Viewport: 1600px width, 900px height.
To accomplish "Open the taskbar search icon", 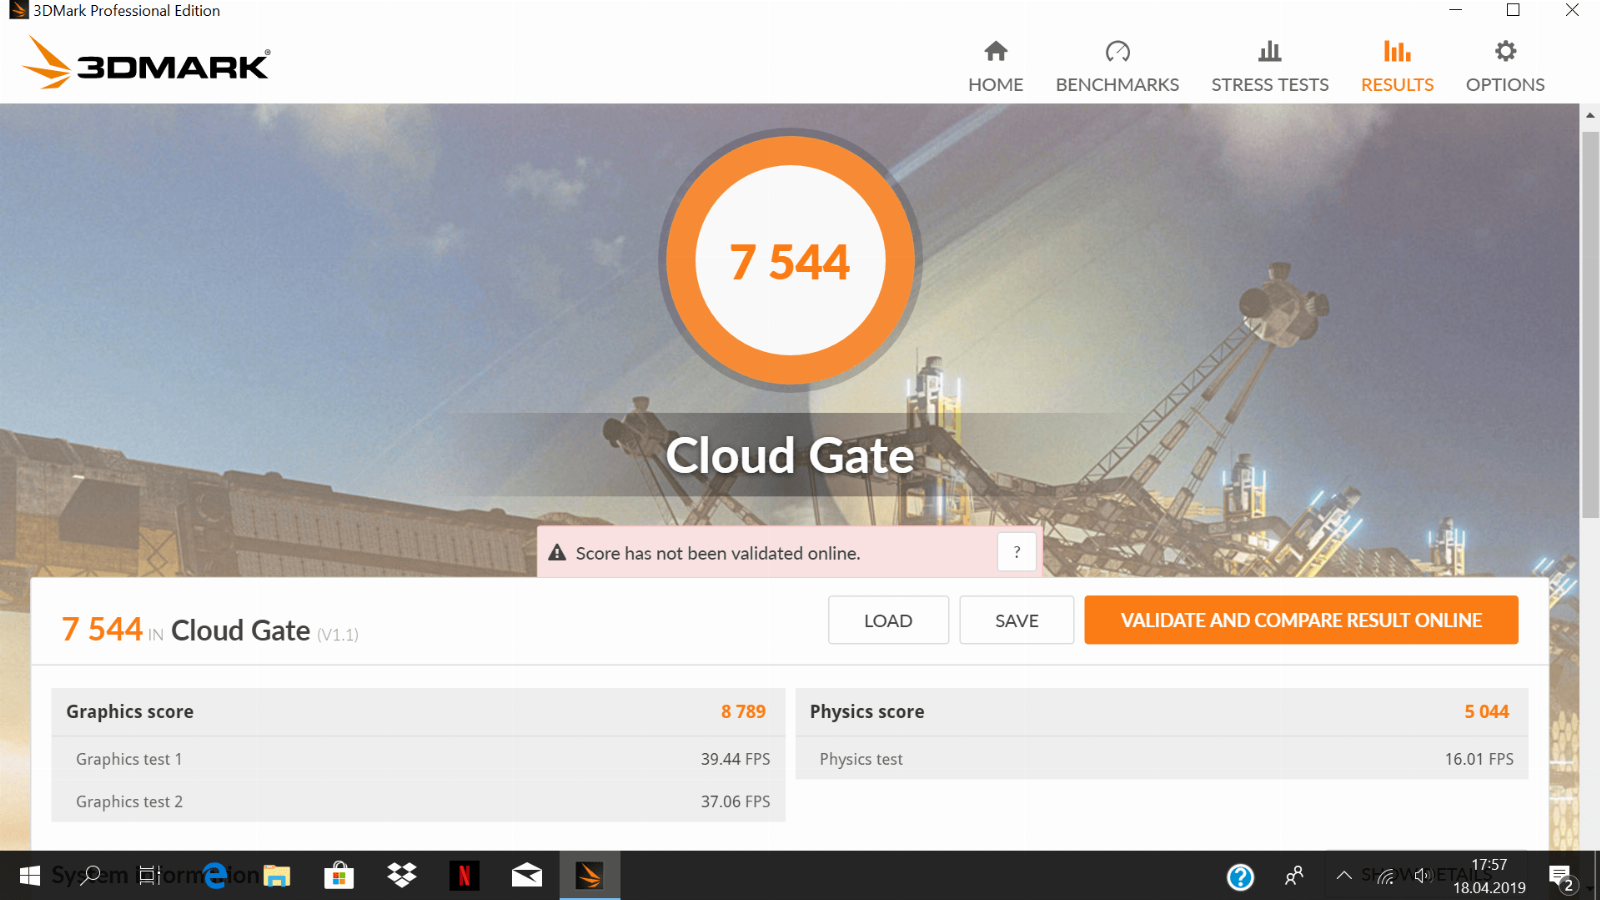I will coord(90,876).
